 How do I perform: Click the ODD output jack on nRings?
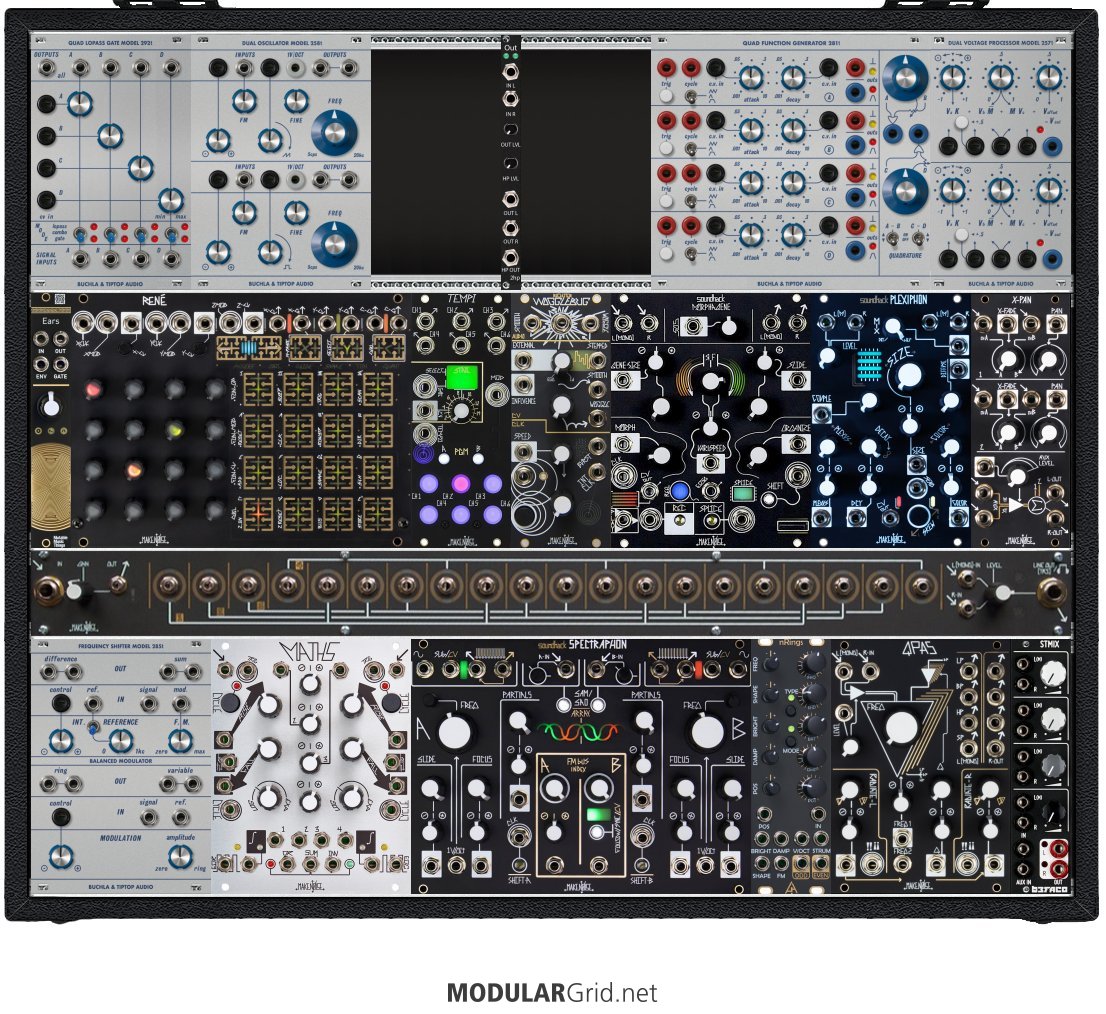(x=801, y=865)
